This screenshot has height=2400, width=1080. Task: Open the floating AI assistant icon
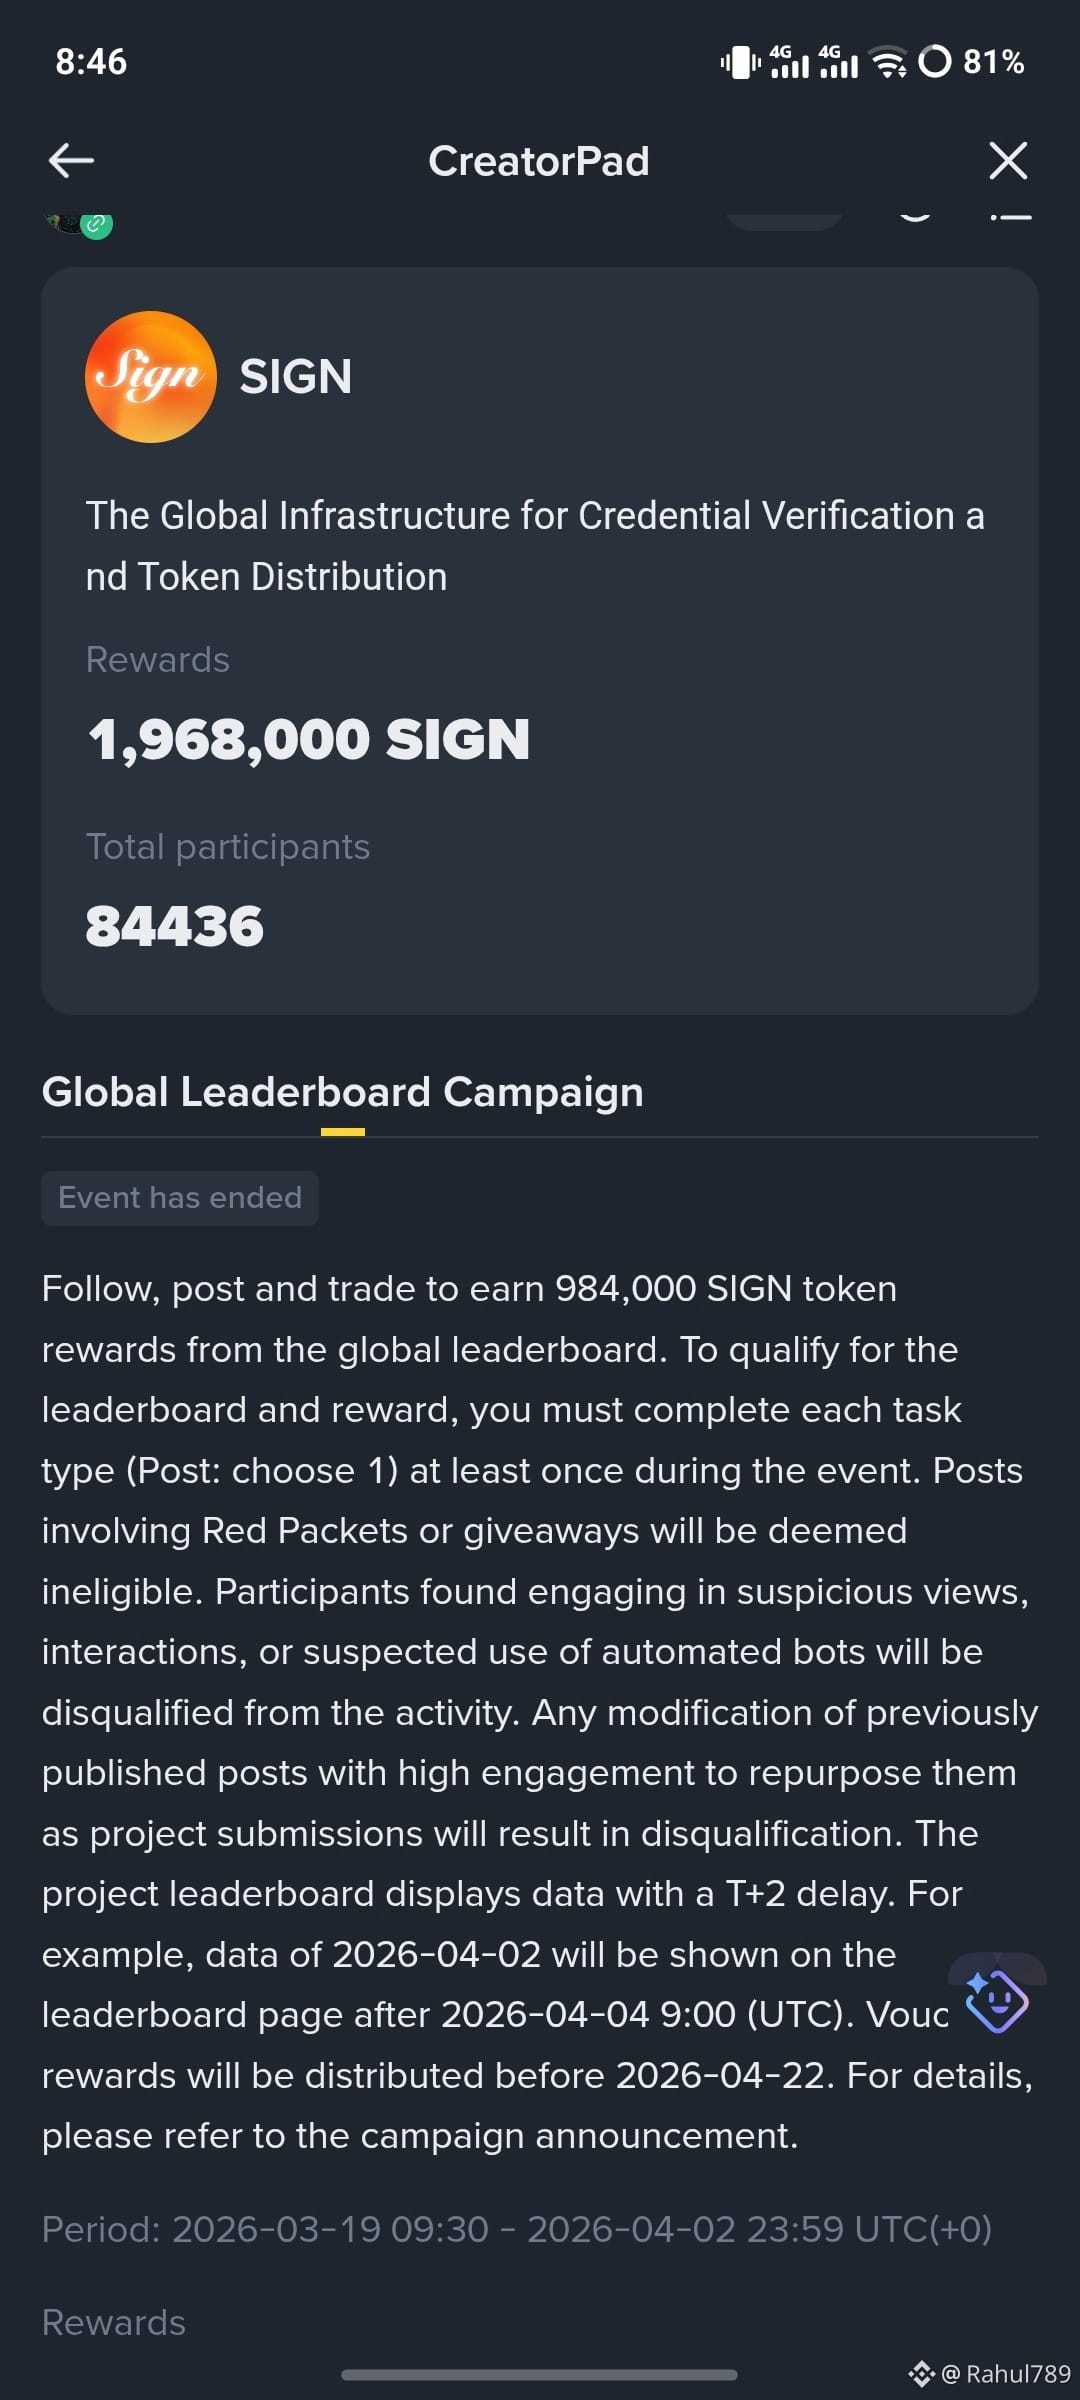996,2001
